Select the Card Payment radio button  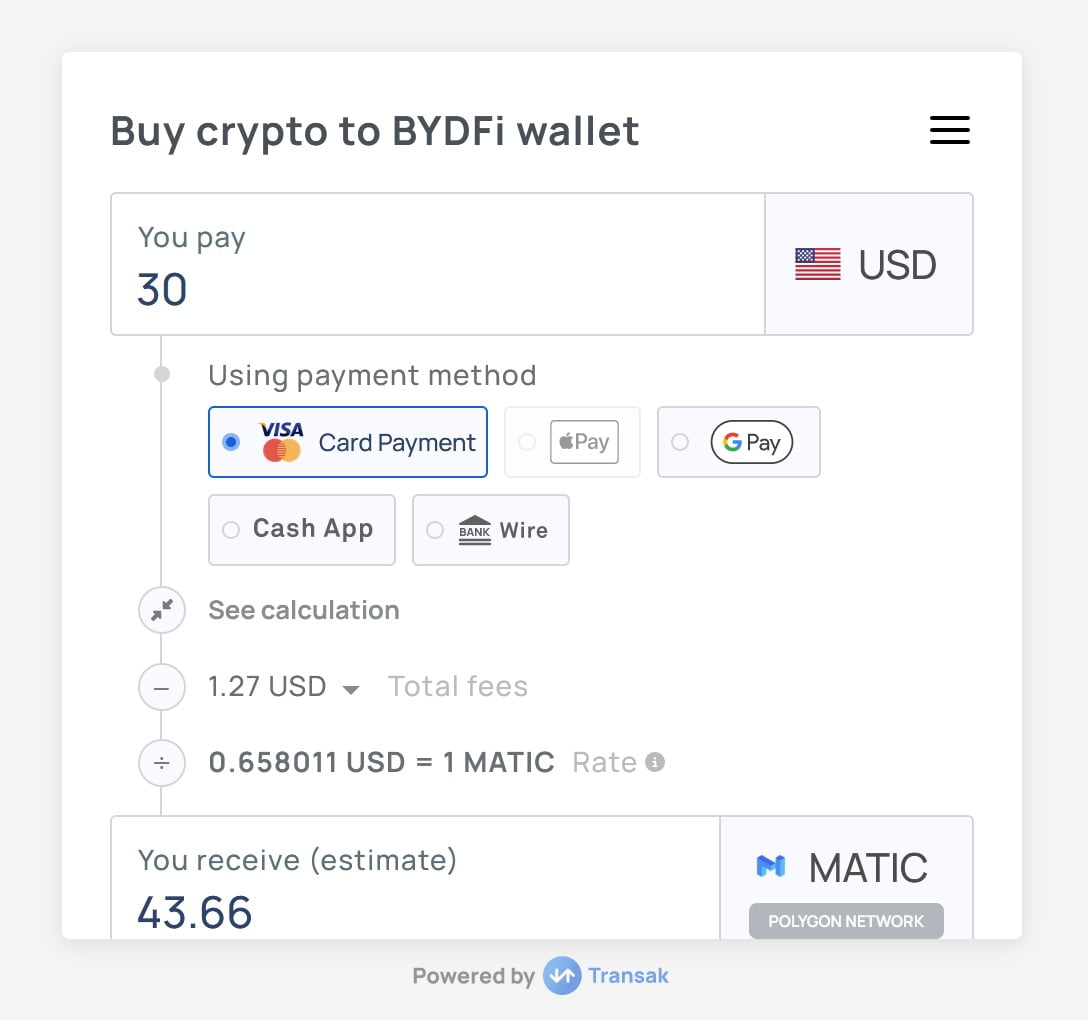pyautogui.click(x=231, y=441)
